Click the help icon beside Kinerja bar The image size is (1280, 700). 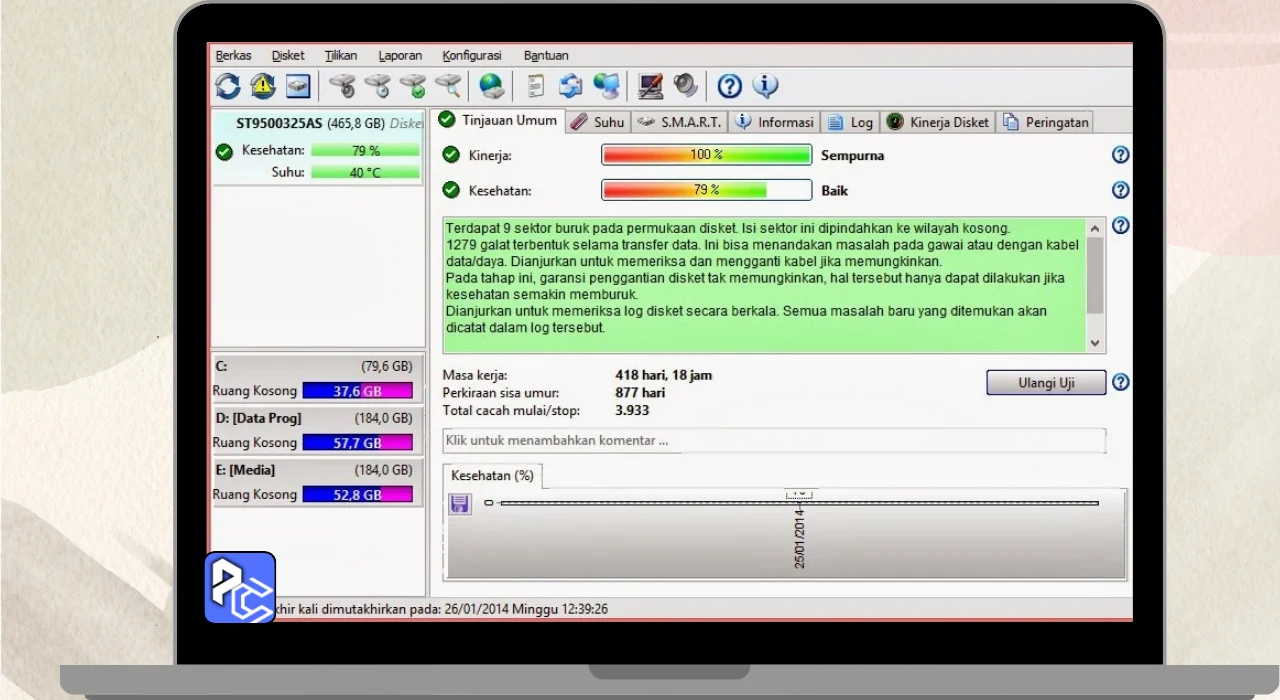coord(1121,155)
